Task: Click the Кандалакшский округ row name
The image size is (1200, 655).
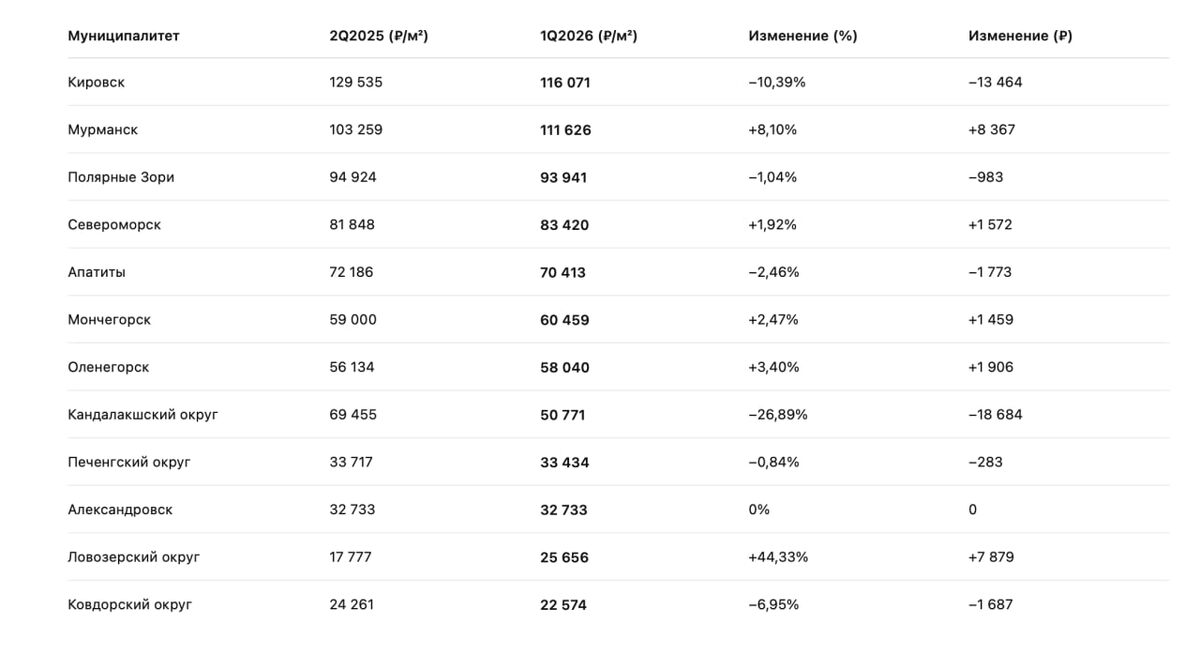Action: click(143, 415)
